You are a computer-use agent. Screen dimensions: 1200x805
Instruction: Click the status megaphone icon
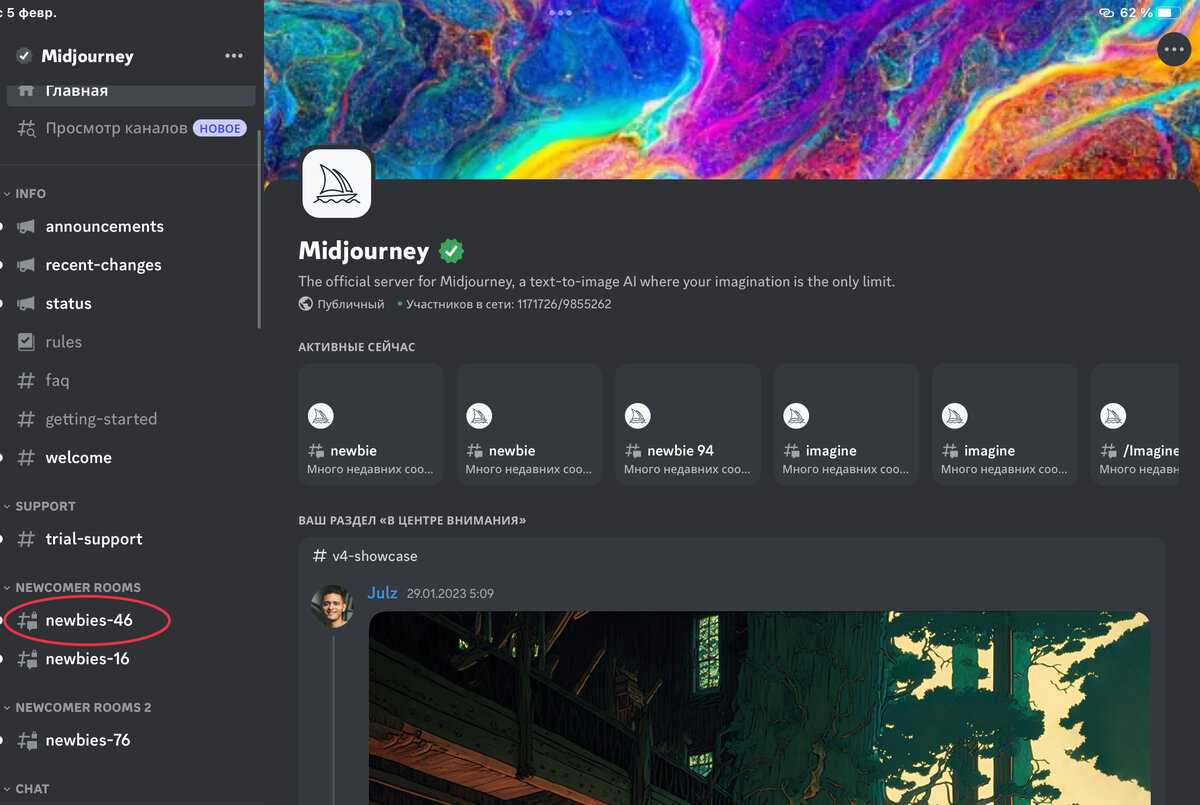(27, 304)
